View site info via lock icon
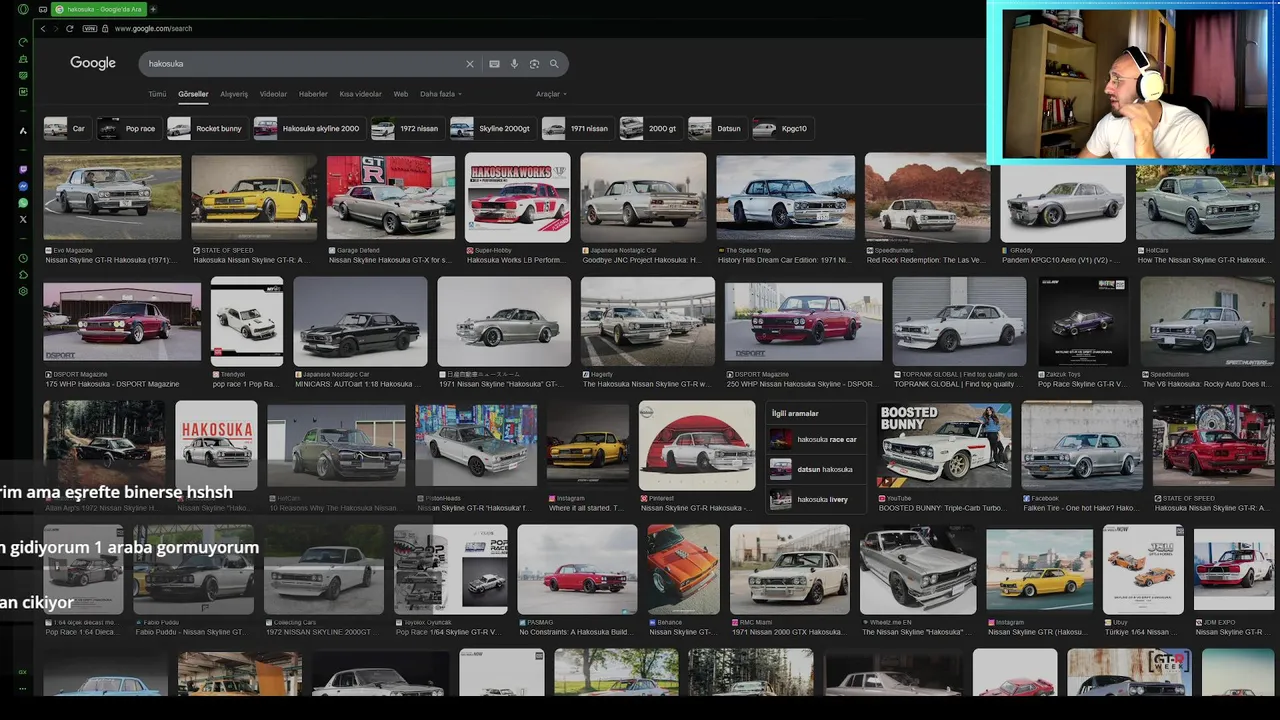The image size is (1280, 720). (x=105, y=28)
